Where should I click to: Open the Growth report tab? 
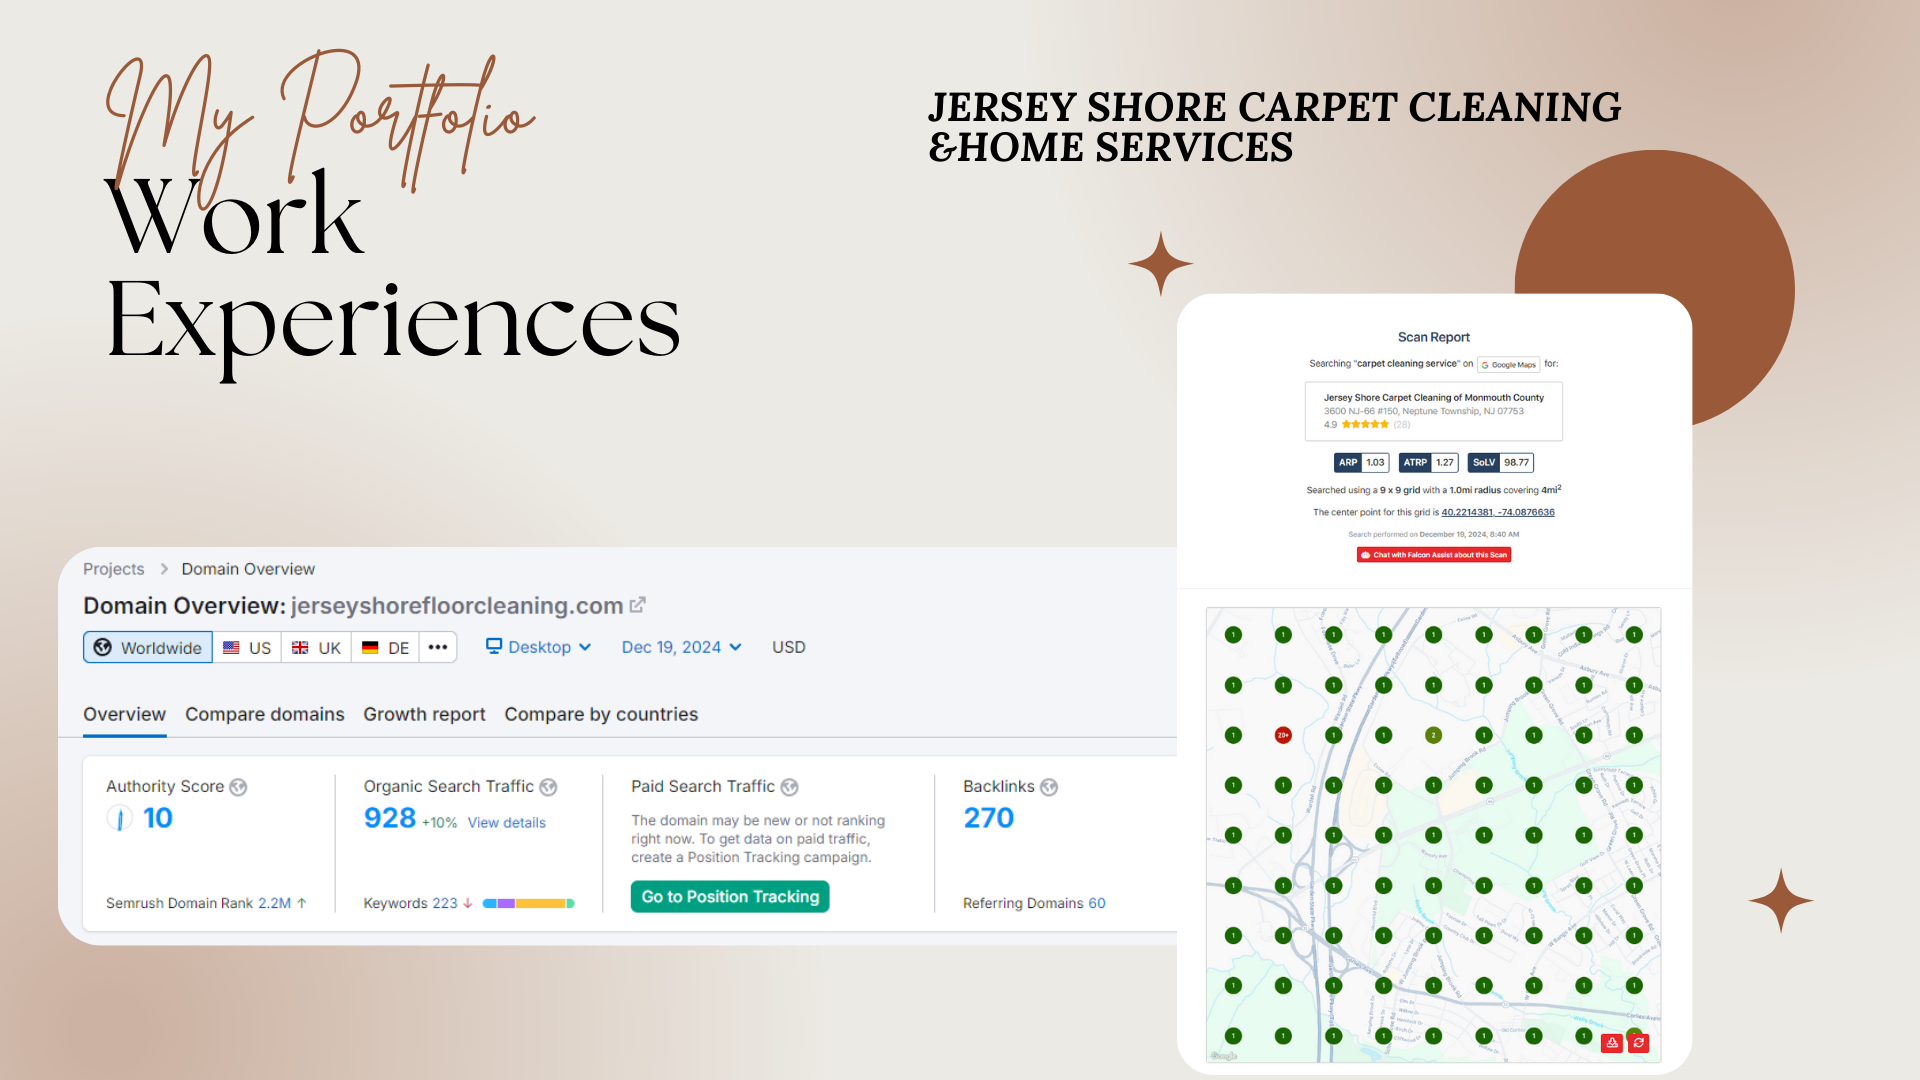424,714
